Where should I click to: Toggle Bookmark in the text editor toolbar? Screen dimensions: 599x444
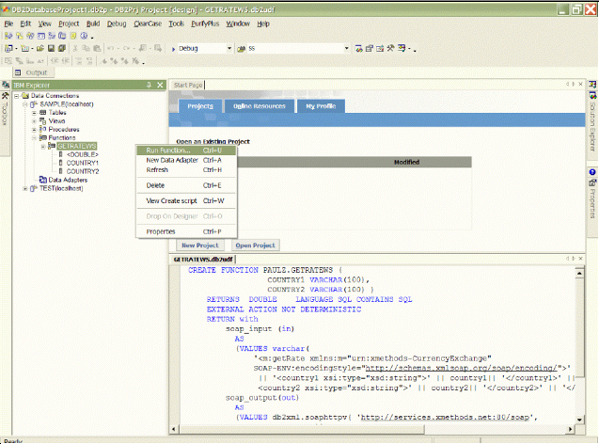click(104, 61)
